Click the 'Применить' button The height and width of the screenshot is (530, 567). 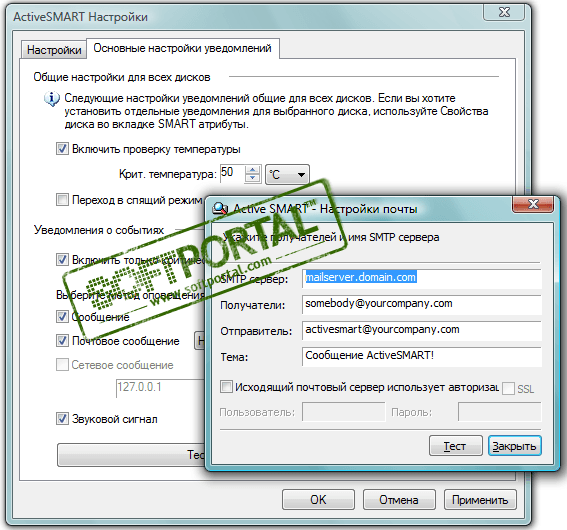click(x=480, y=500)
